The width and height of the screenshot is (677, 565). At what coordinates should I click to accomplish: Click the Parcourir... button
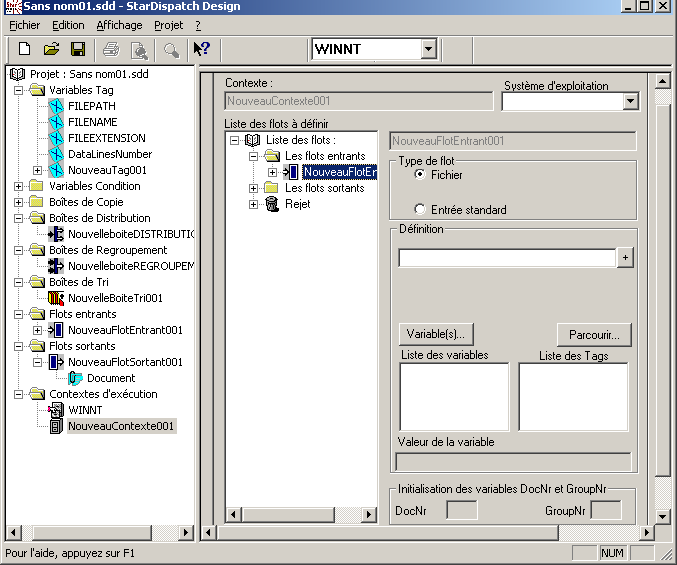click(x=594, y=334)
